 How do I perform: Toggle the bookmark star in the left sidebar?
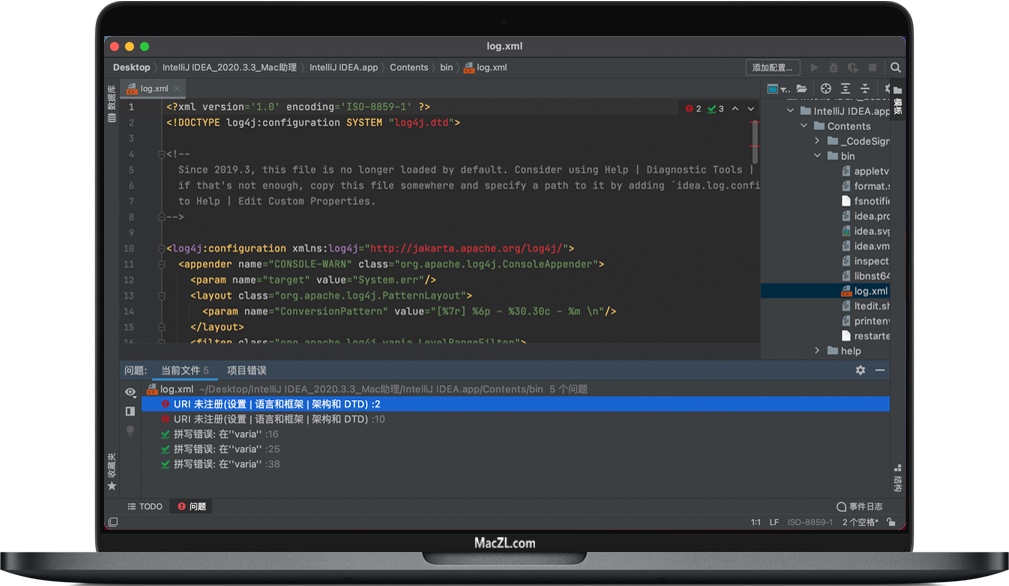tap(112, 485)
